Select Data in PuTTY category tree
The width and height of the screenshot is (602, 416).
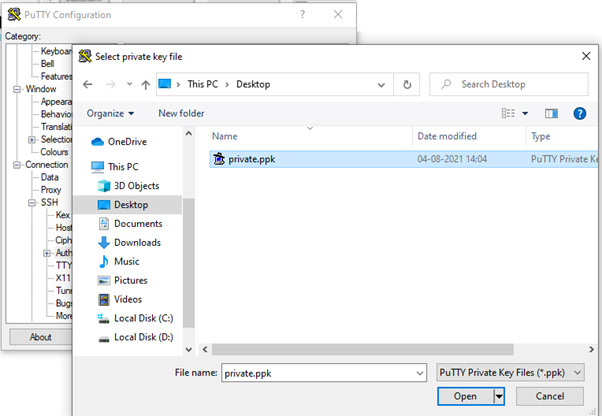point(50,177)
